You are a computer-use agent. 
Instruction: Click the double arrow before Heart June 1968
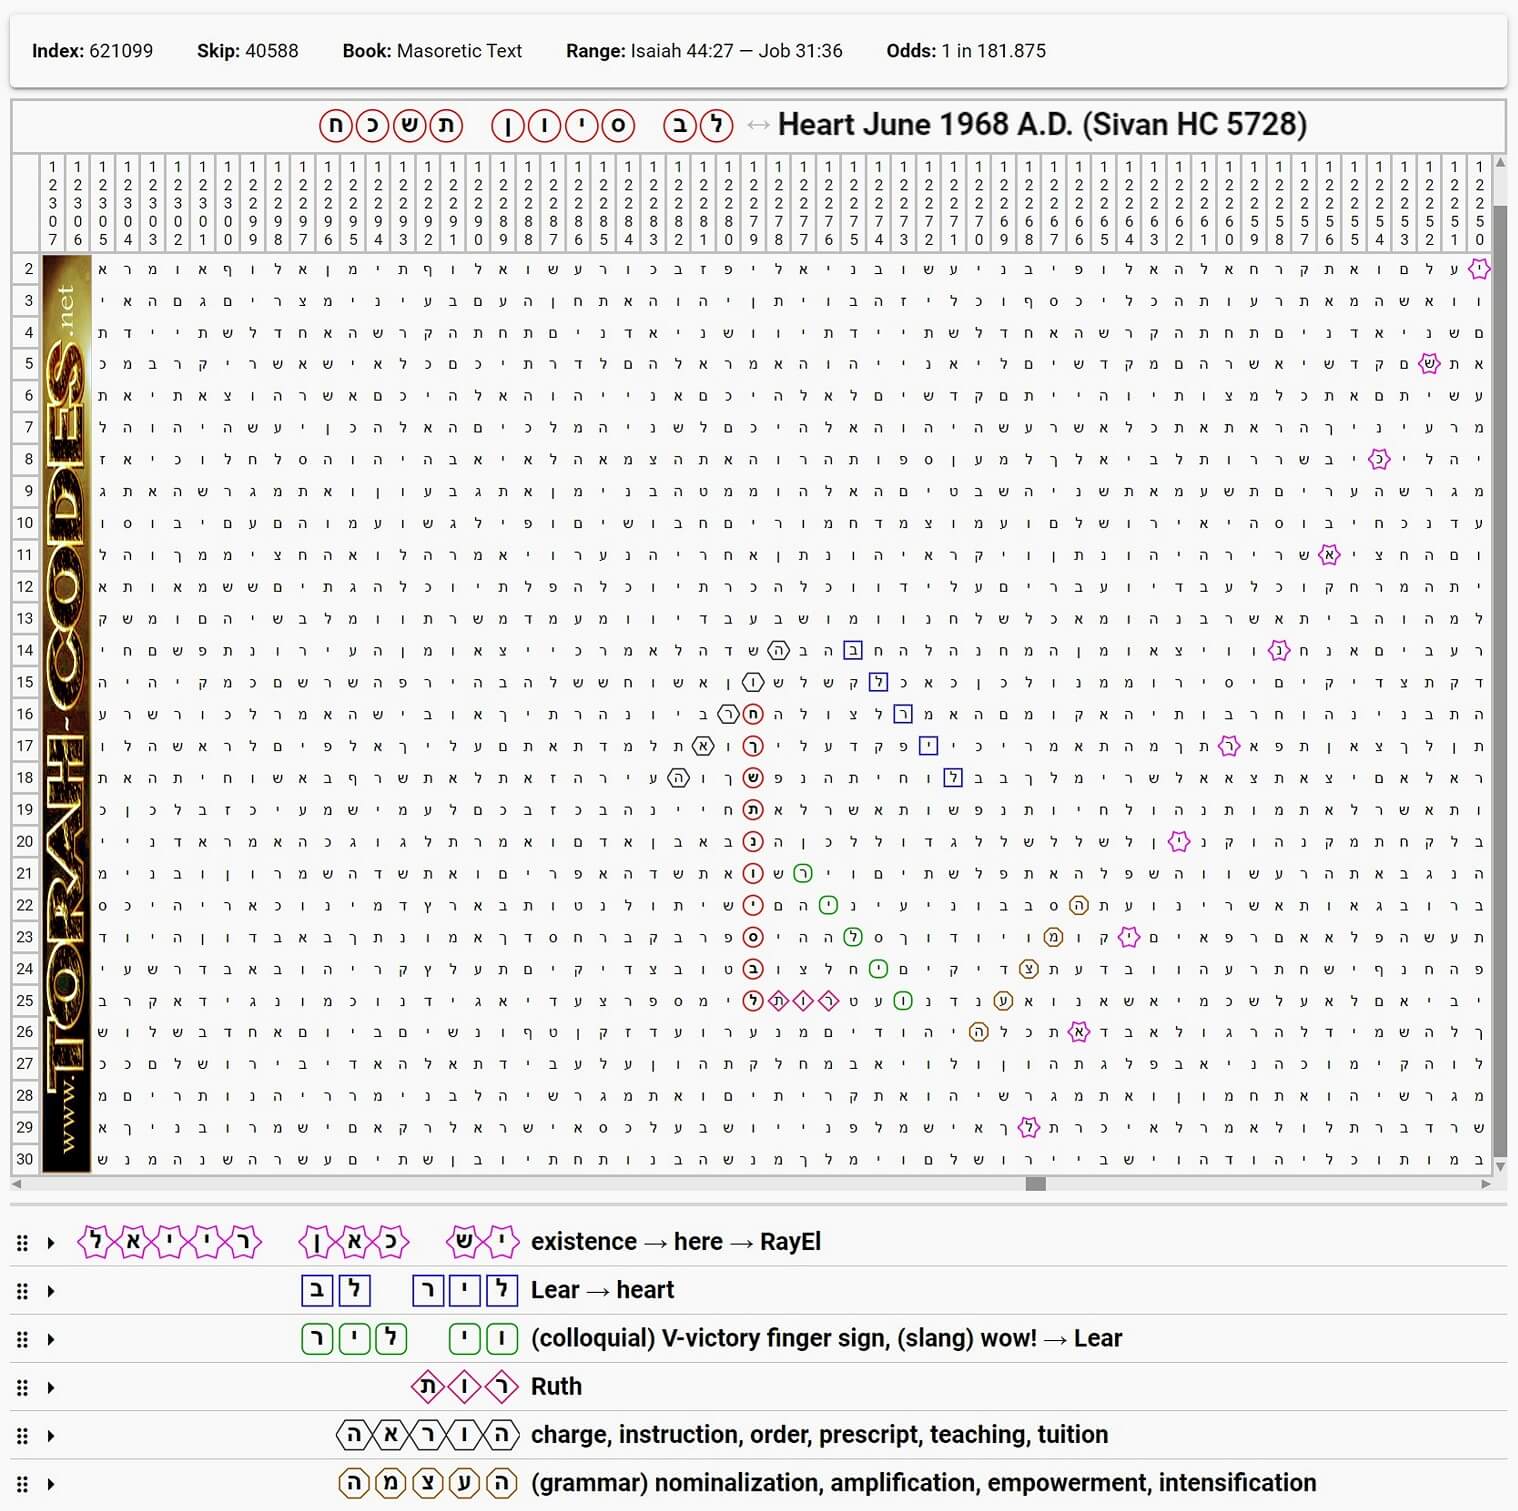point(758,125)
